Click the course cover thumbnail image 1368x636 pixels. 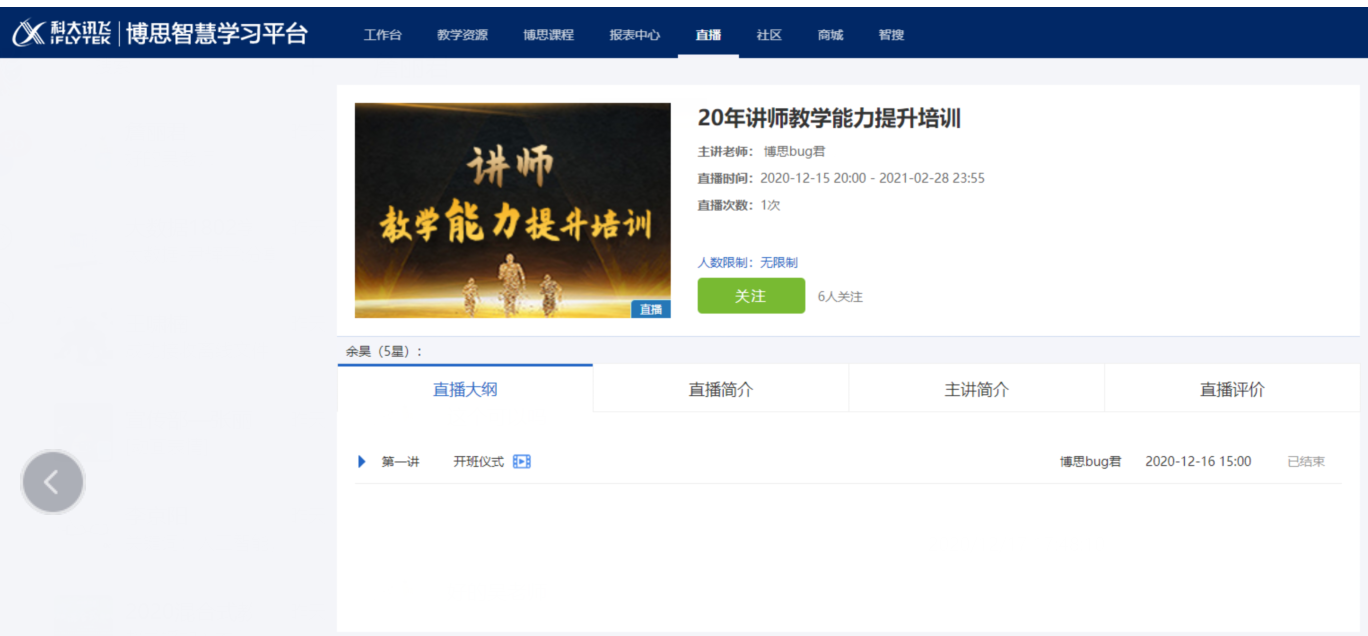coord(511,210)
